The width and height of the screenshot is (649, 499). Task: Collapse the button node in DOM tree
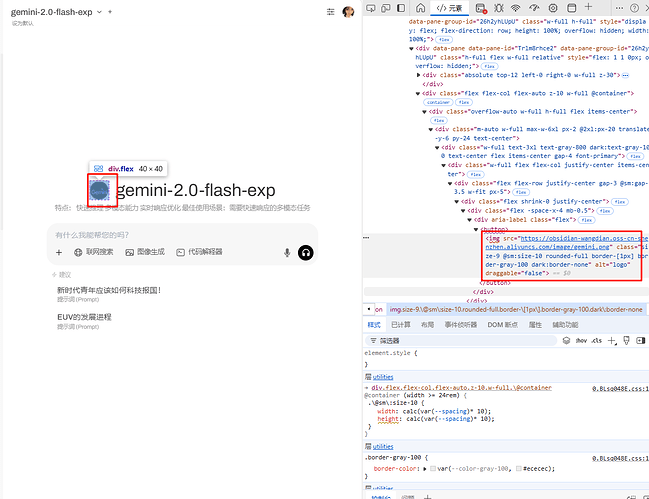(x=476, y=229)
